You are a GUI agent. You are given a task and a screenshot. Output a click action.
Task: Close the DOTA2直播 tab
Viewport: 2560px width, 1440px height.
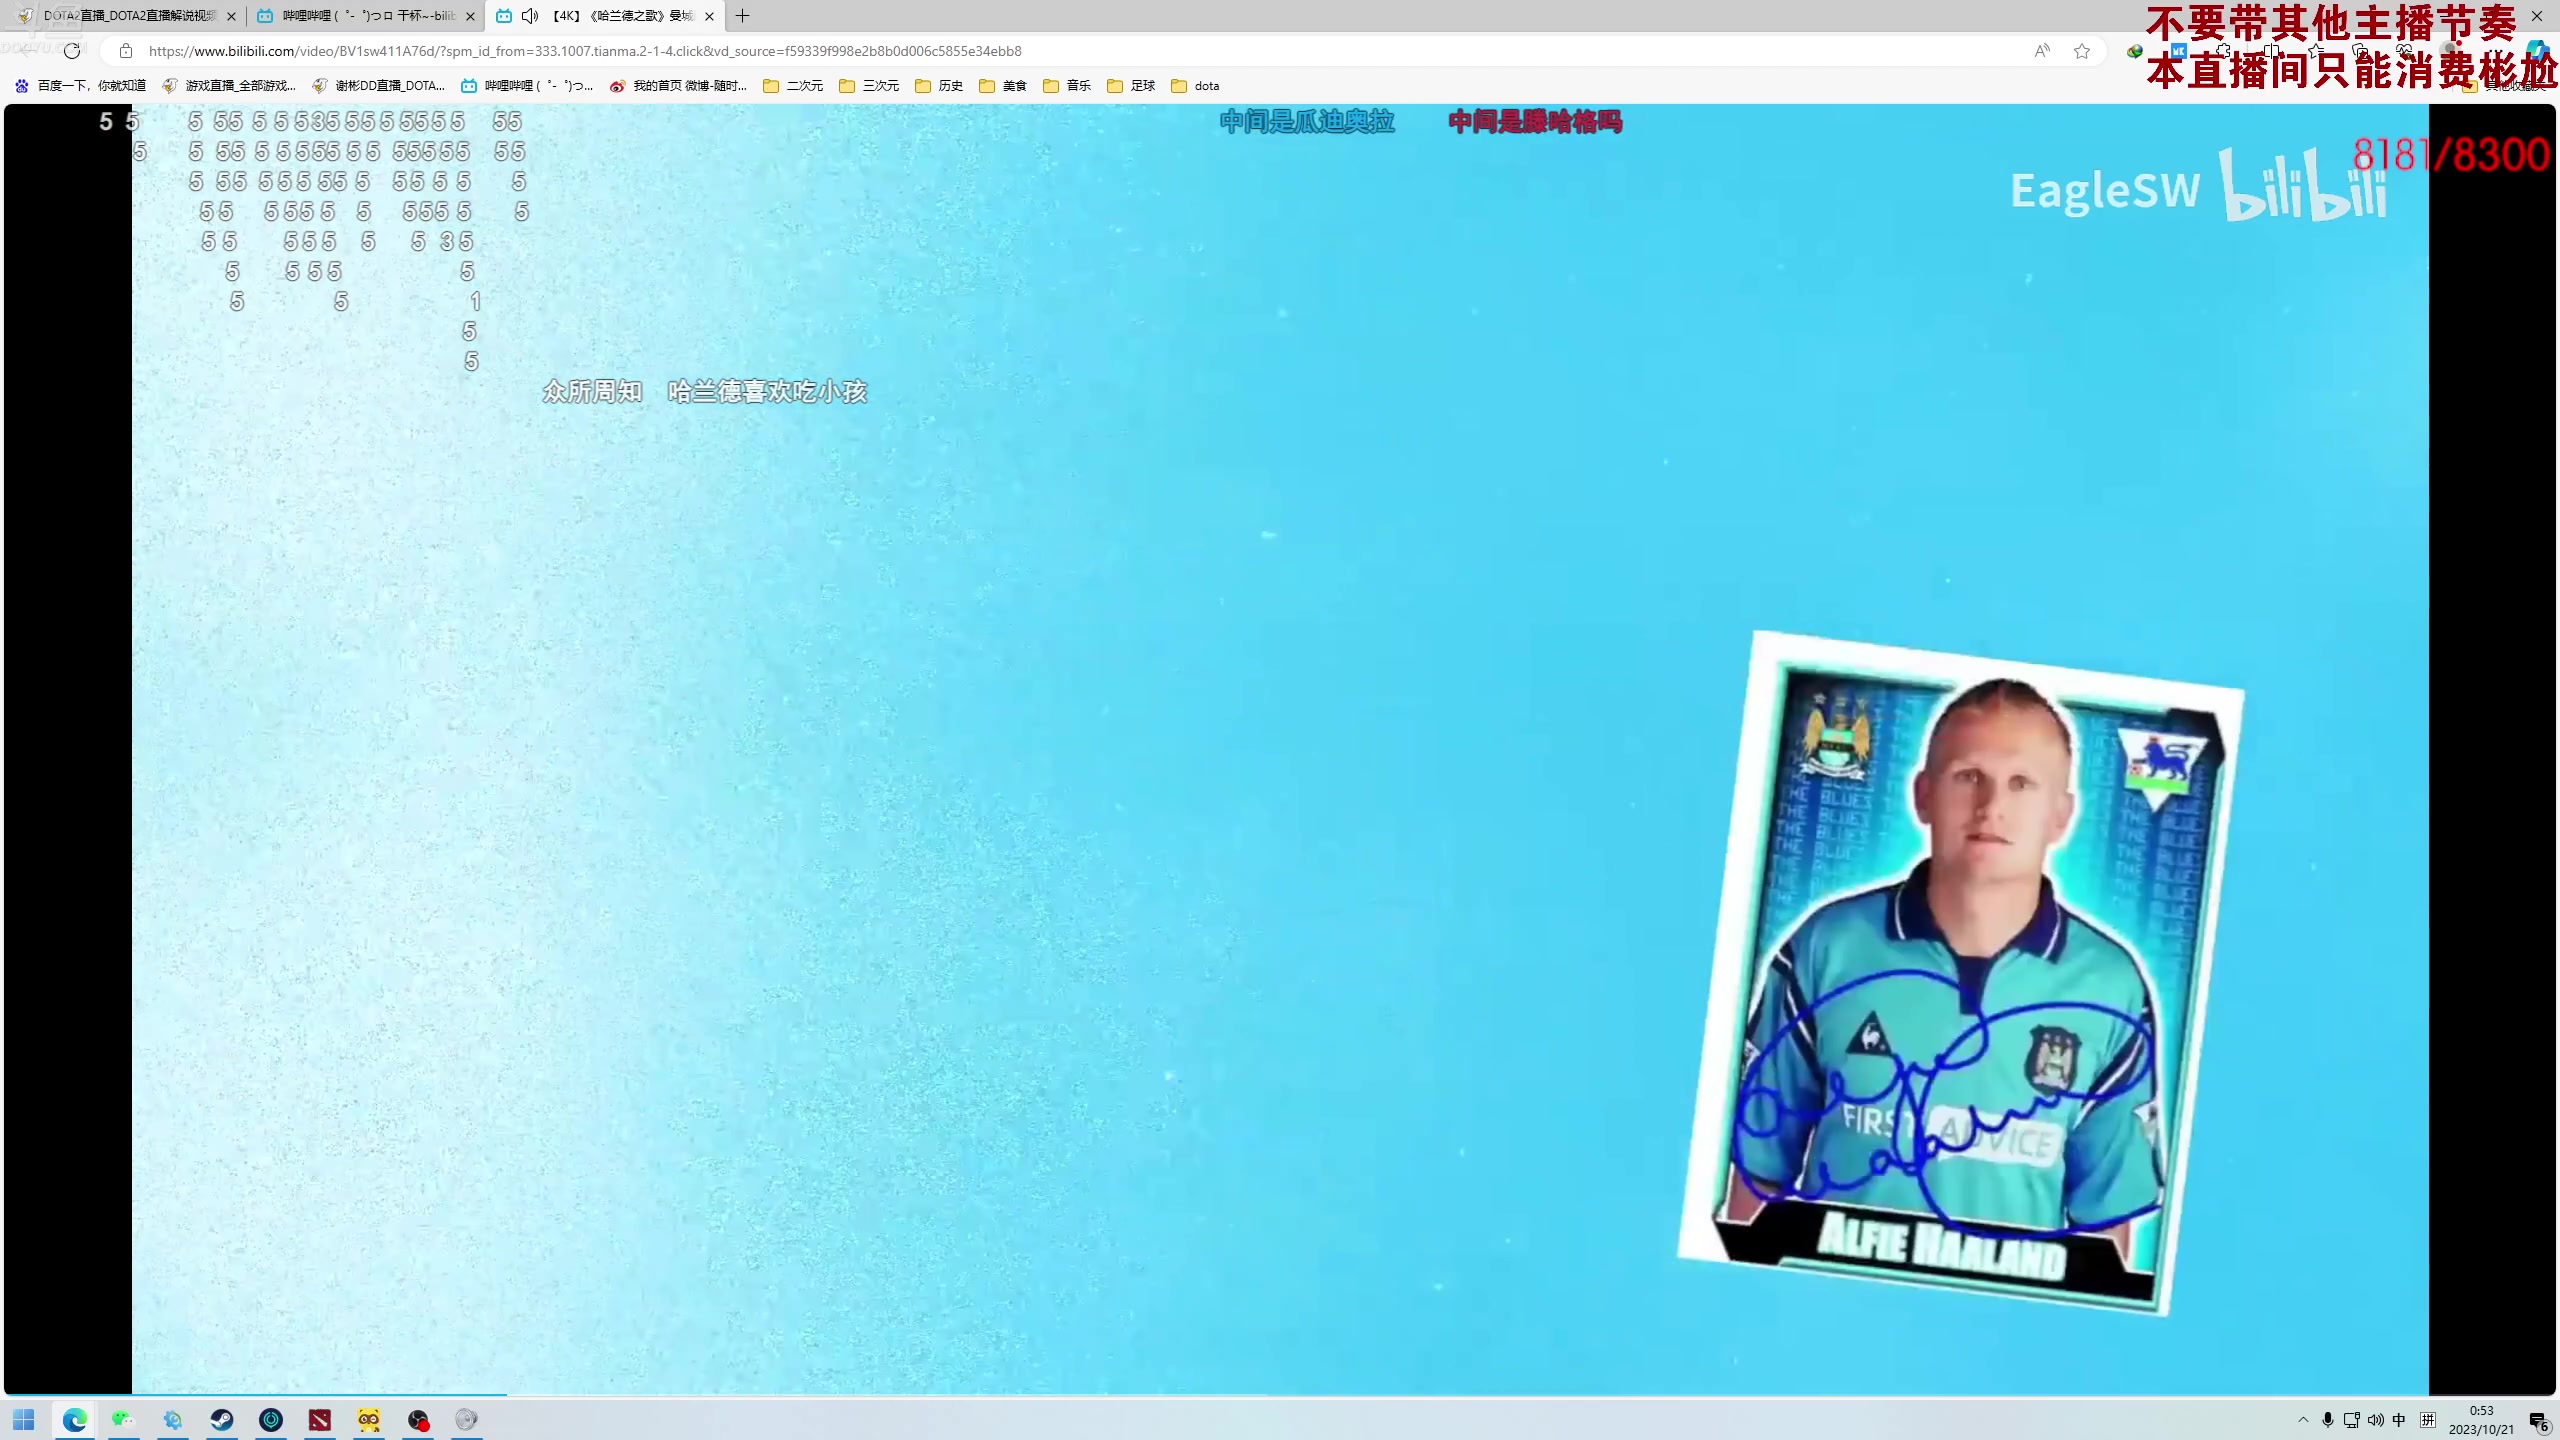pyautogui.click(x=231, y=16)
